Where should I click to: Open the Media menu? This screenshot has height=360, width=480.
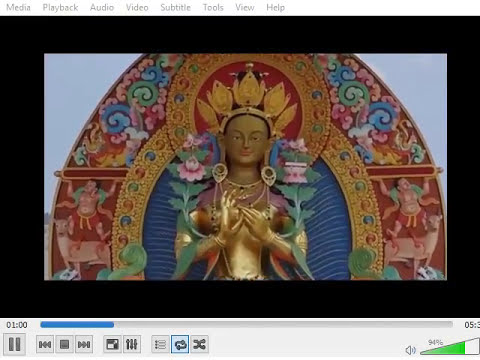pyautogui.click(x=18, y=7)
